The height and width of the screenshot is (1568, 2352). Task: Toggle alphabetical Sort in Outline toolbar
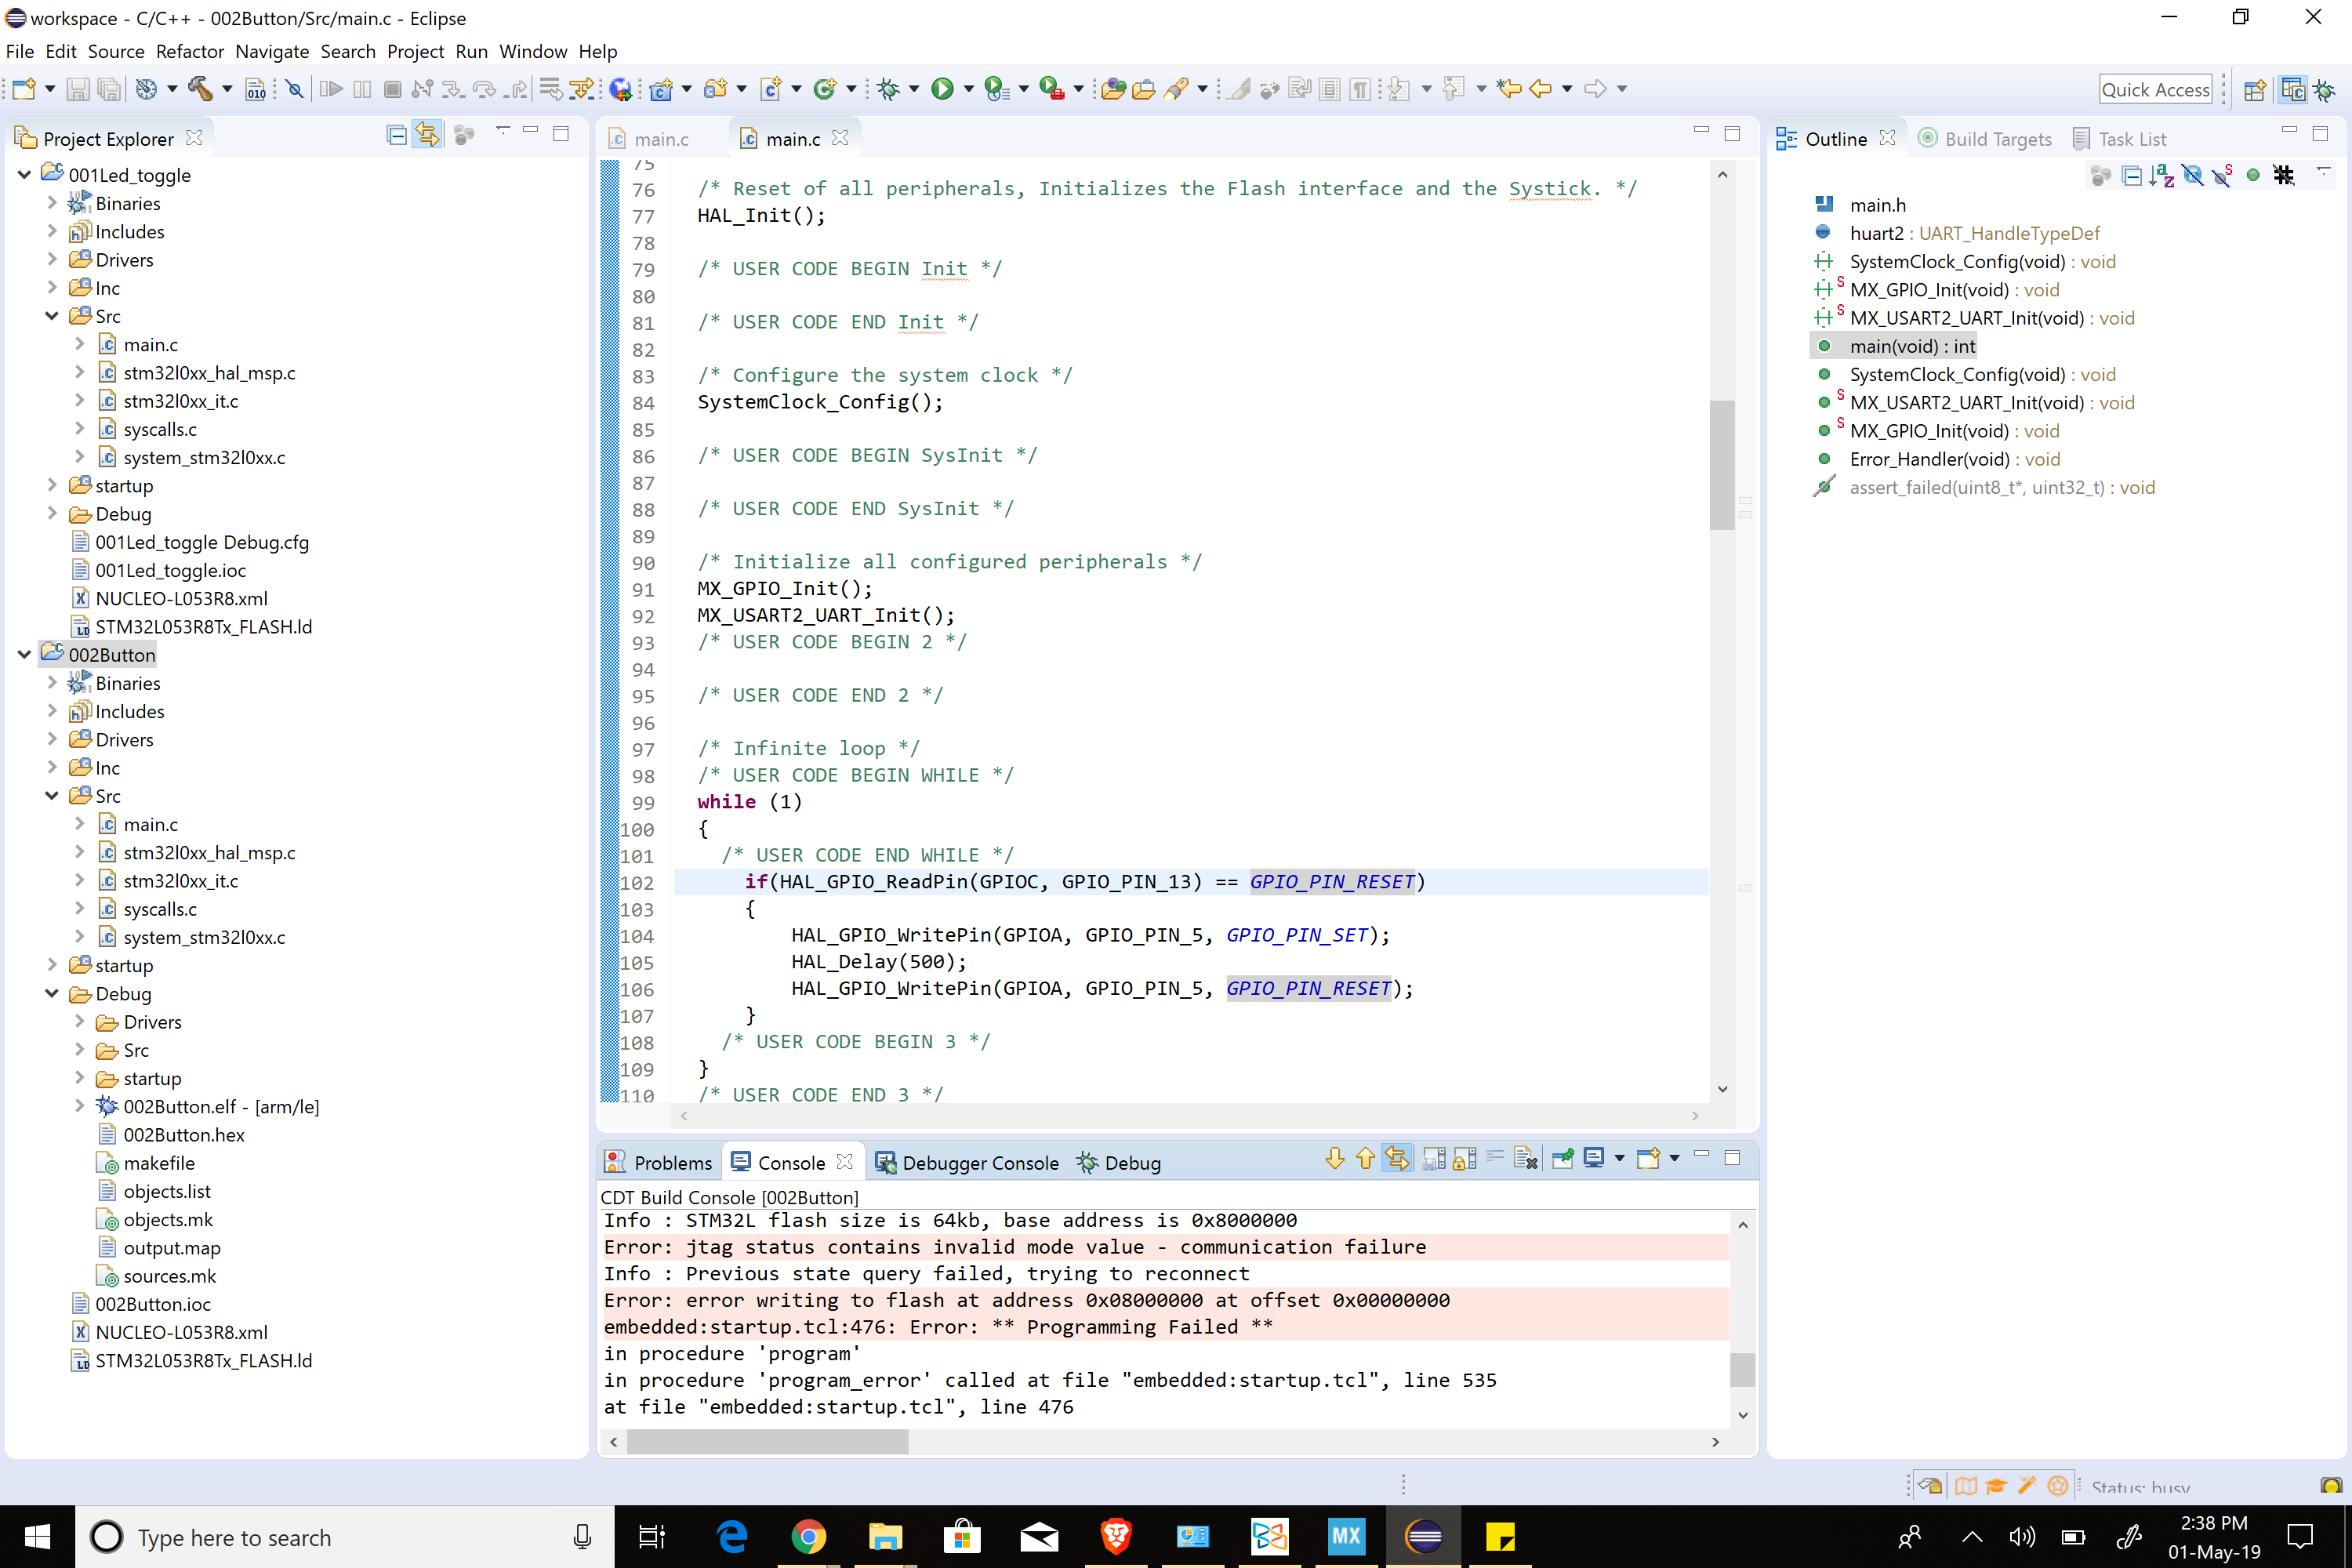click(2162, 176)
